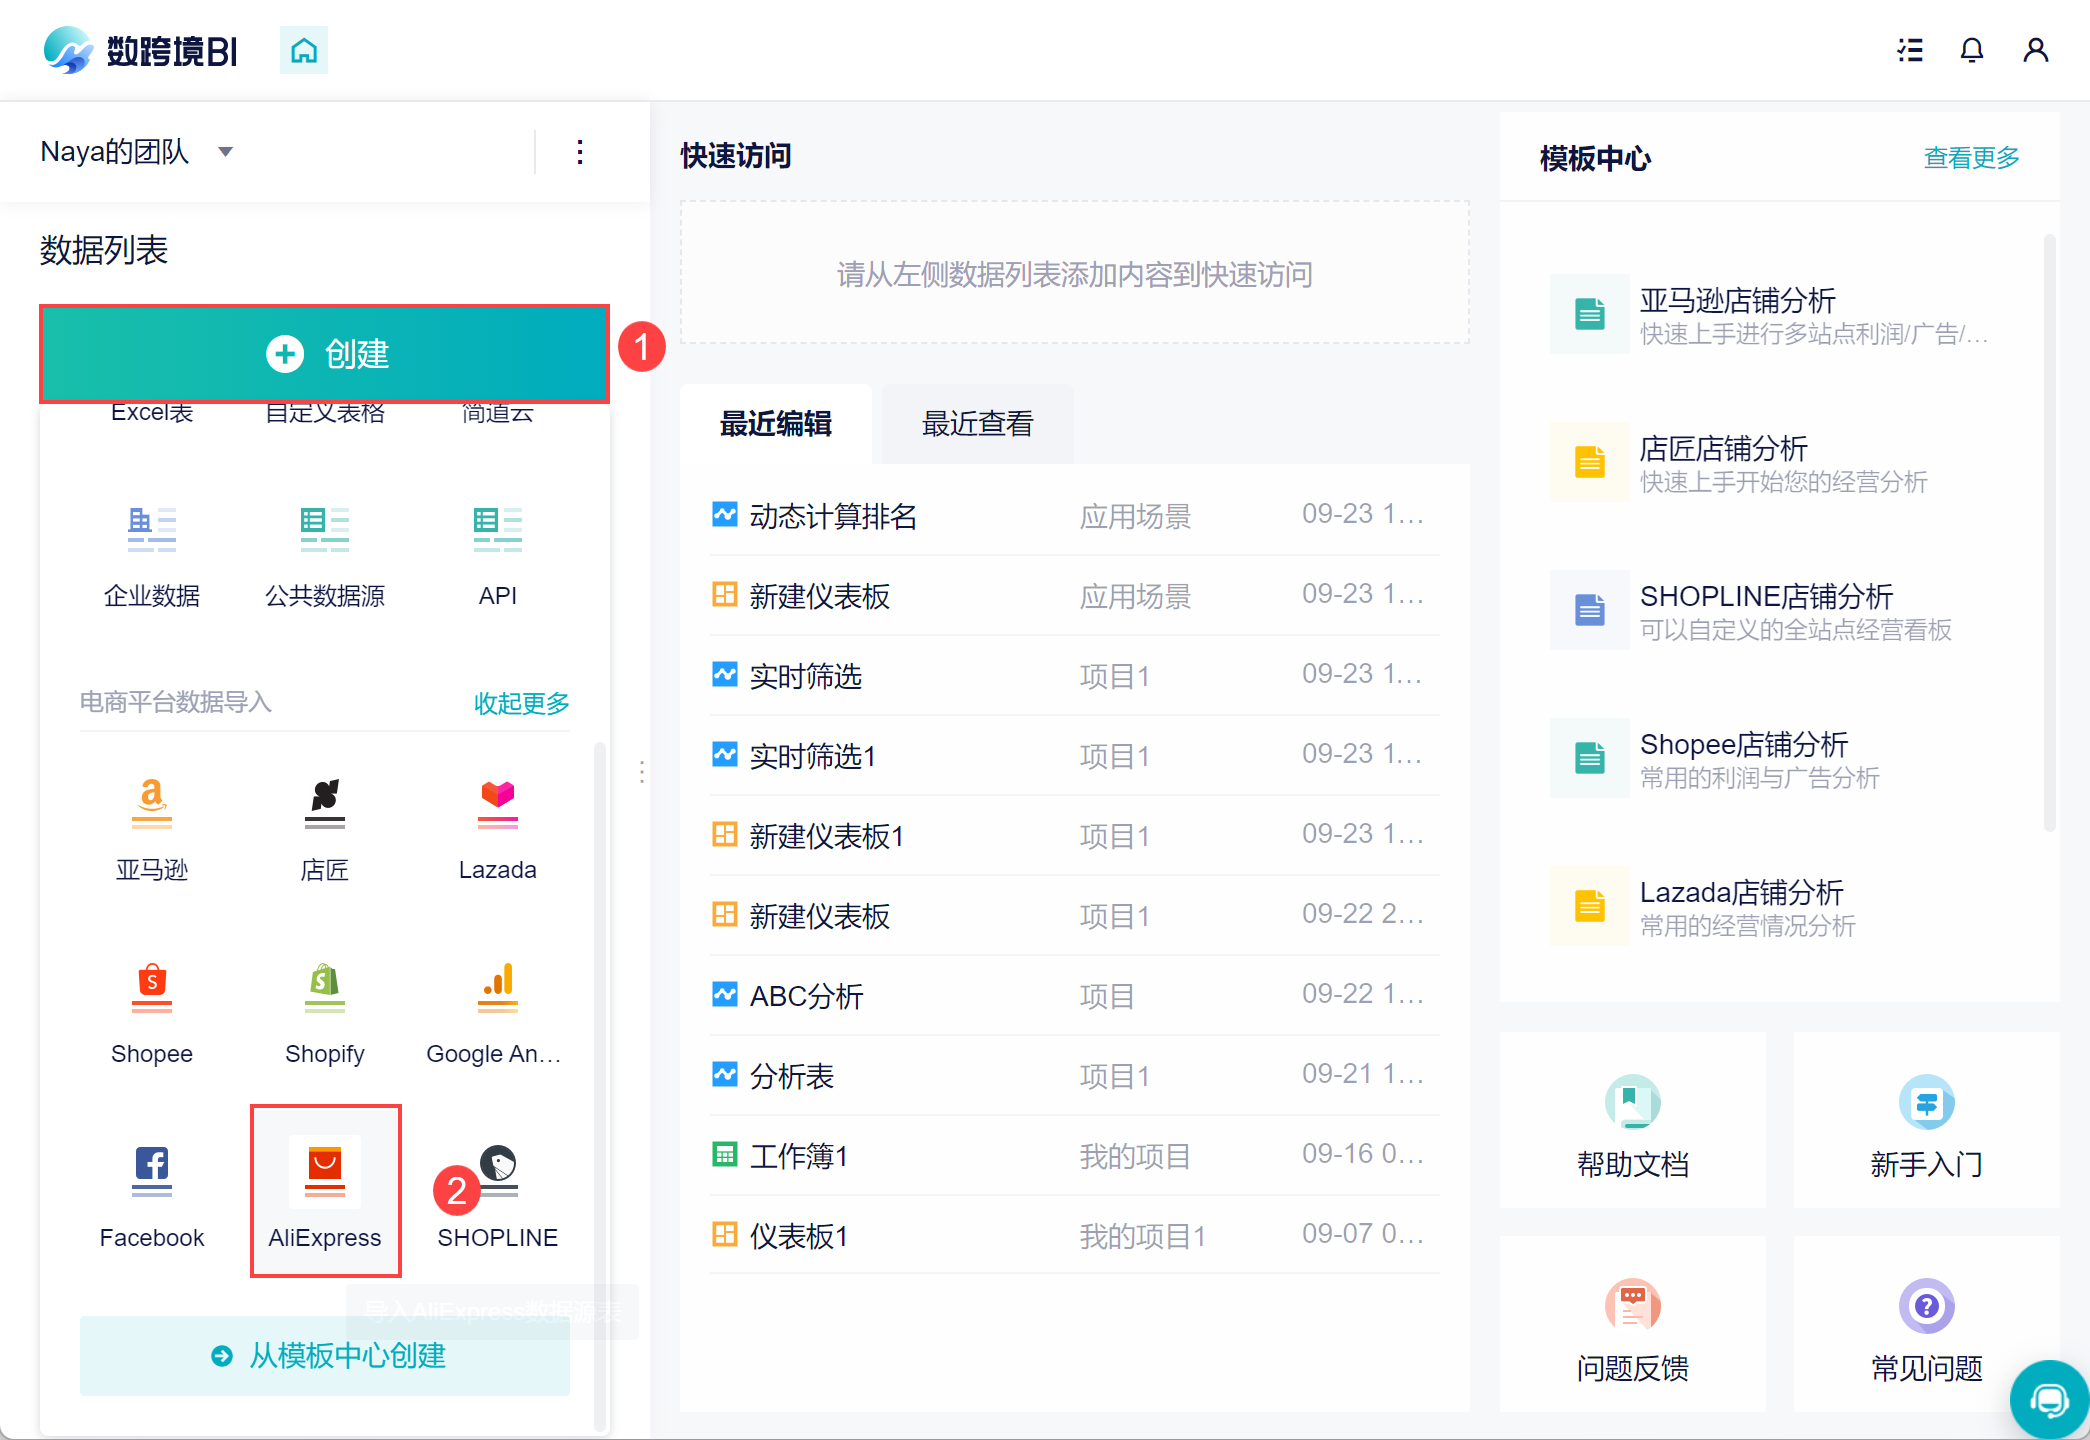2090x1440 pixels.
Task: Click the 我的项目 label beside 工作簿1
Action: pos(1135,1157)
